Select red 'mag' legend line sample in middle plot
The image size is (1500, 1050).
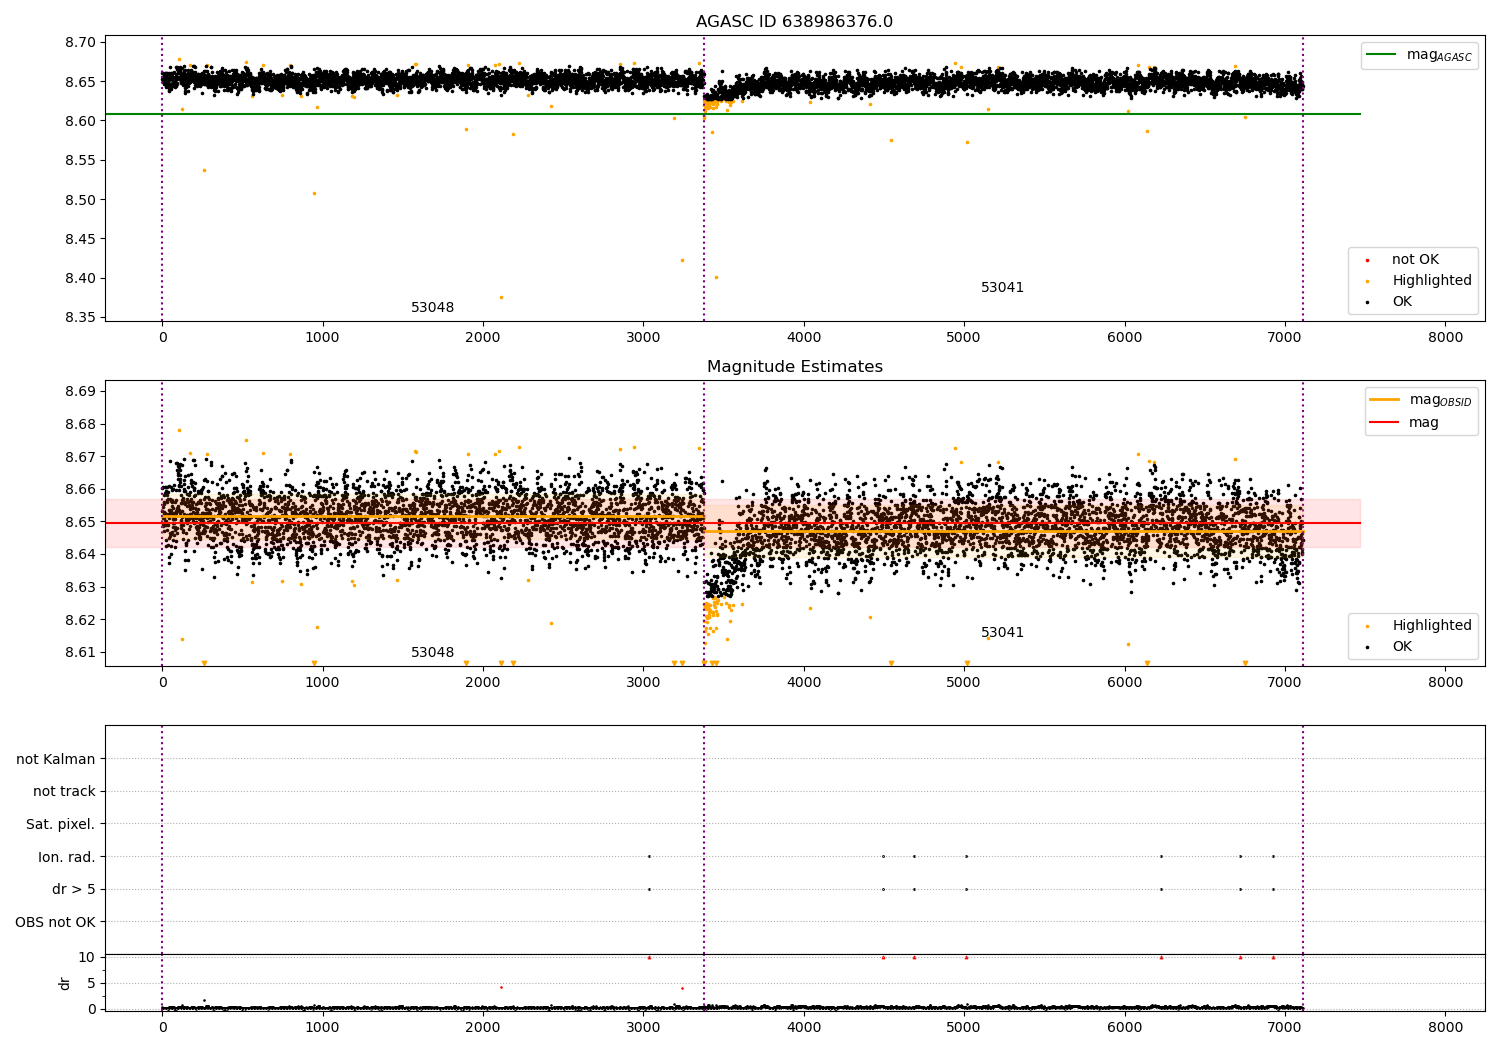pos(1385,422)
